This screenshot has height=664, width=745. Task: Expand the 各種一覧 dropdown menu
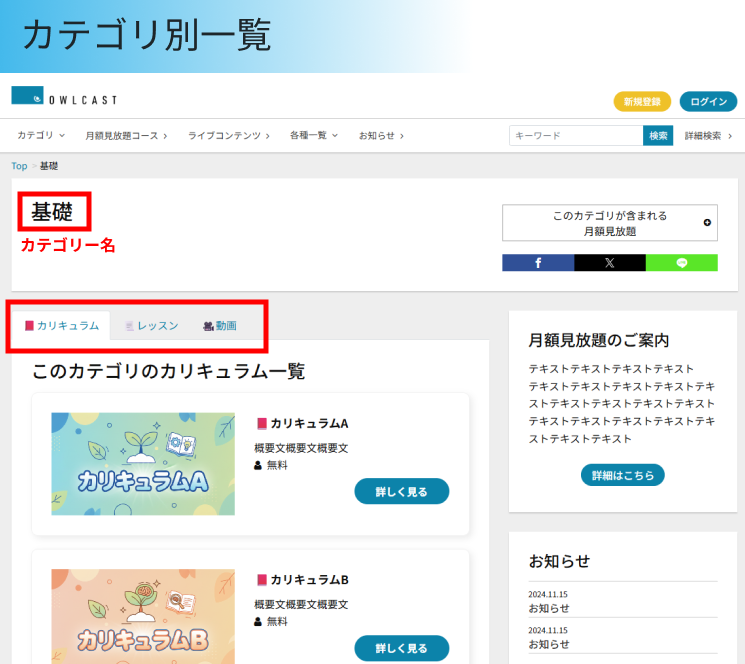click(314, 135)
